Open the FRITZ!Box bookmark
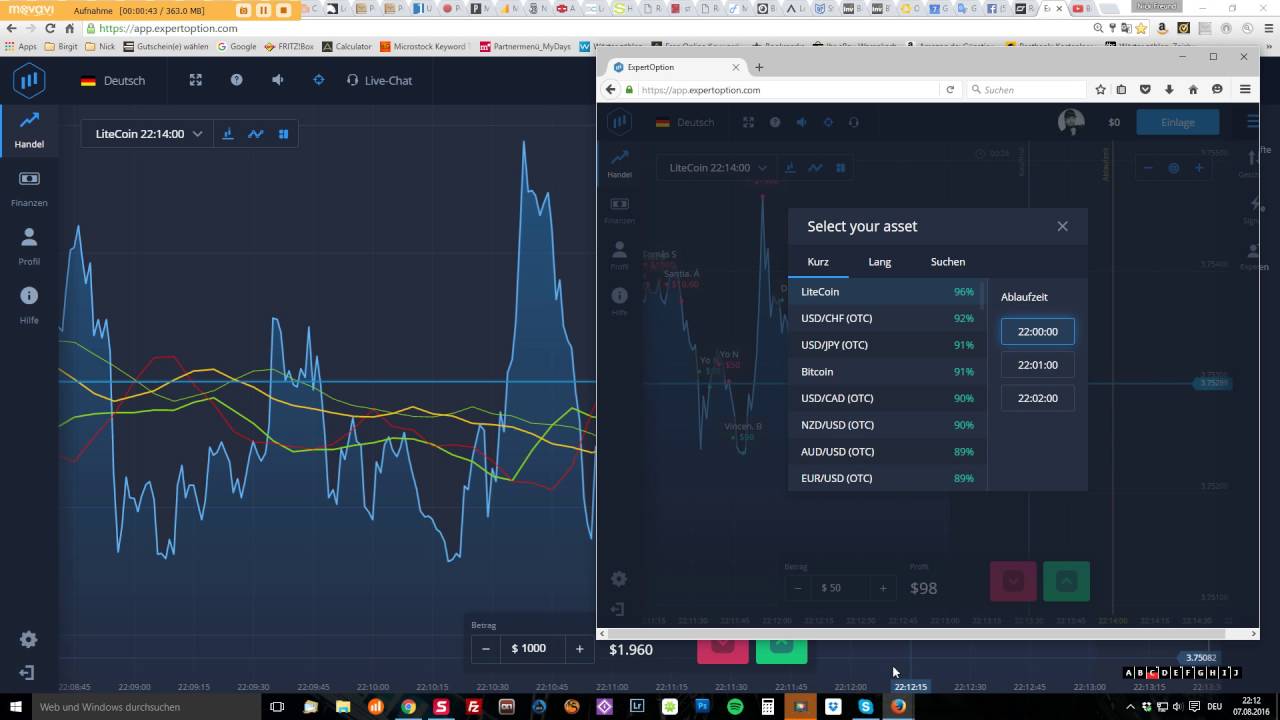The width and height of the screenshot is (1280, 720). [289, 46]
